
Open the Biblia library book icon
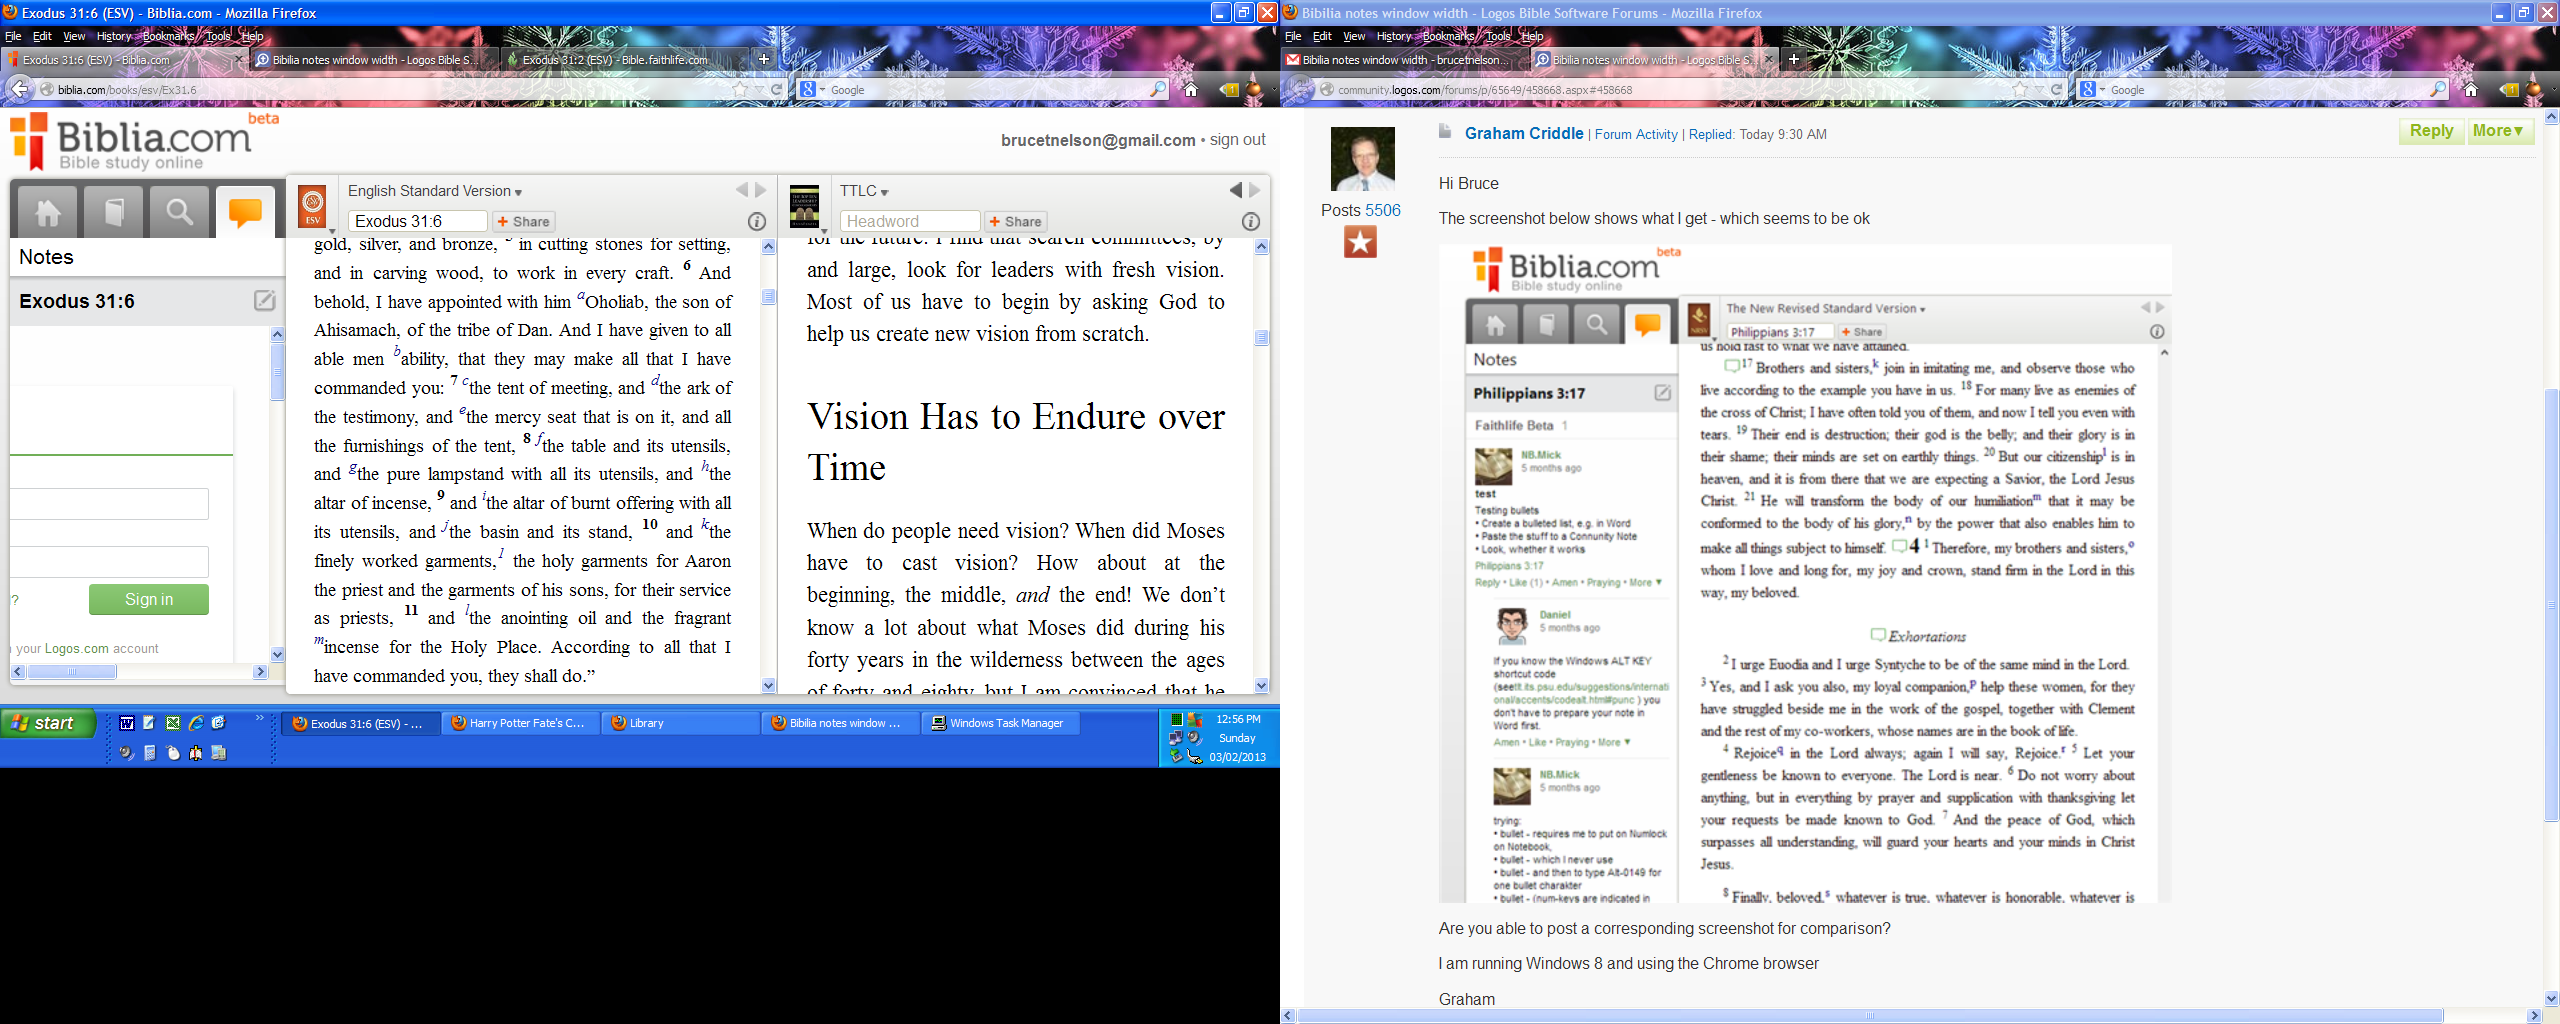click(x=114, y=212)
